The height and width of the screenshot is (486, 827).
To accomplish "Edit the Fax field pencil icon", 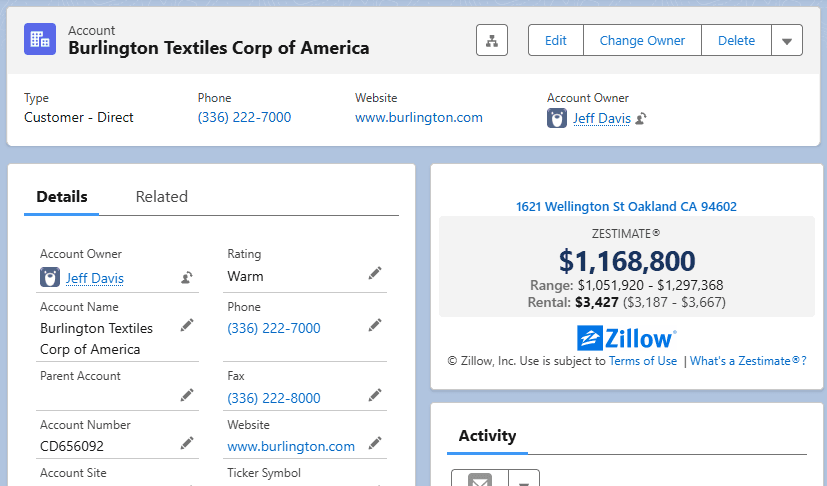I will (x=374, y=395).
